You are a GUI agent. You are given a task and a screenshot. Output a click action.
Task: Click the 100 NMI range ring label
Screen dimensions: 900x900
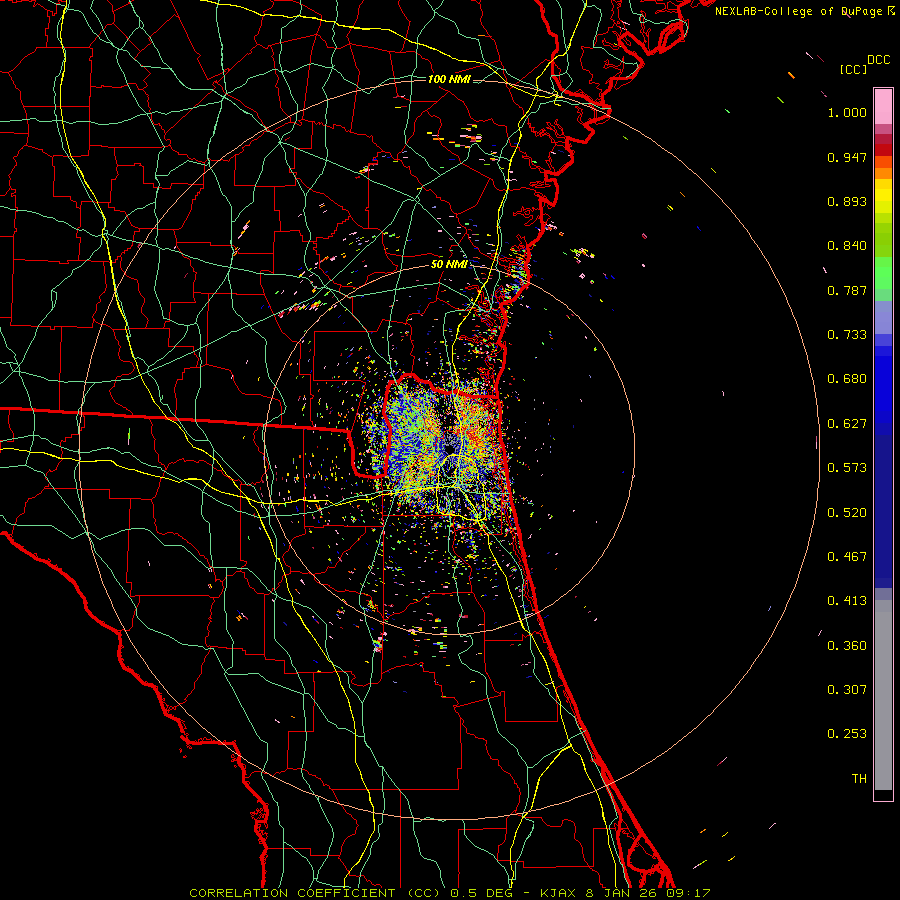click(449, 79)
